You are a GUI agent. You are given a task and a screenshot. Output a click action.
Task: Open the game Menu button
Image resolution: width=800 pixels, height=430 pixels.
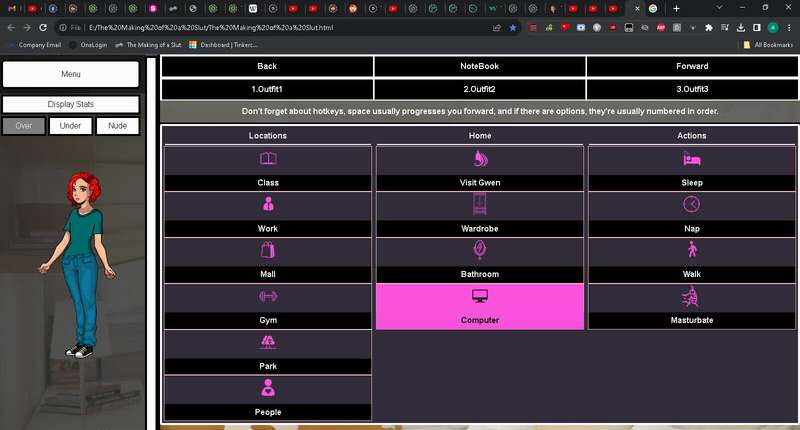pyautogui.click(x=70, y=74)
